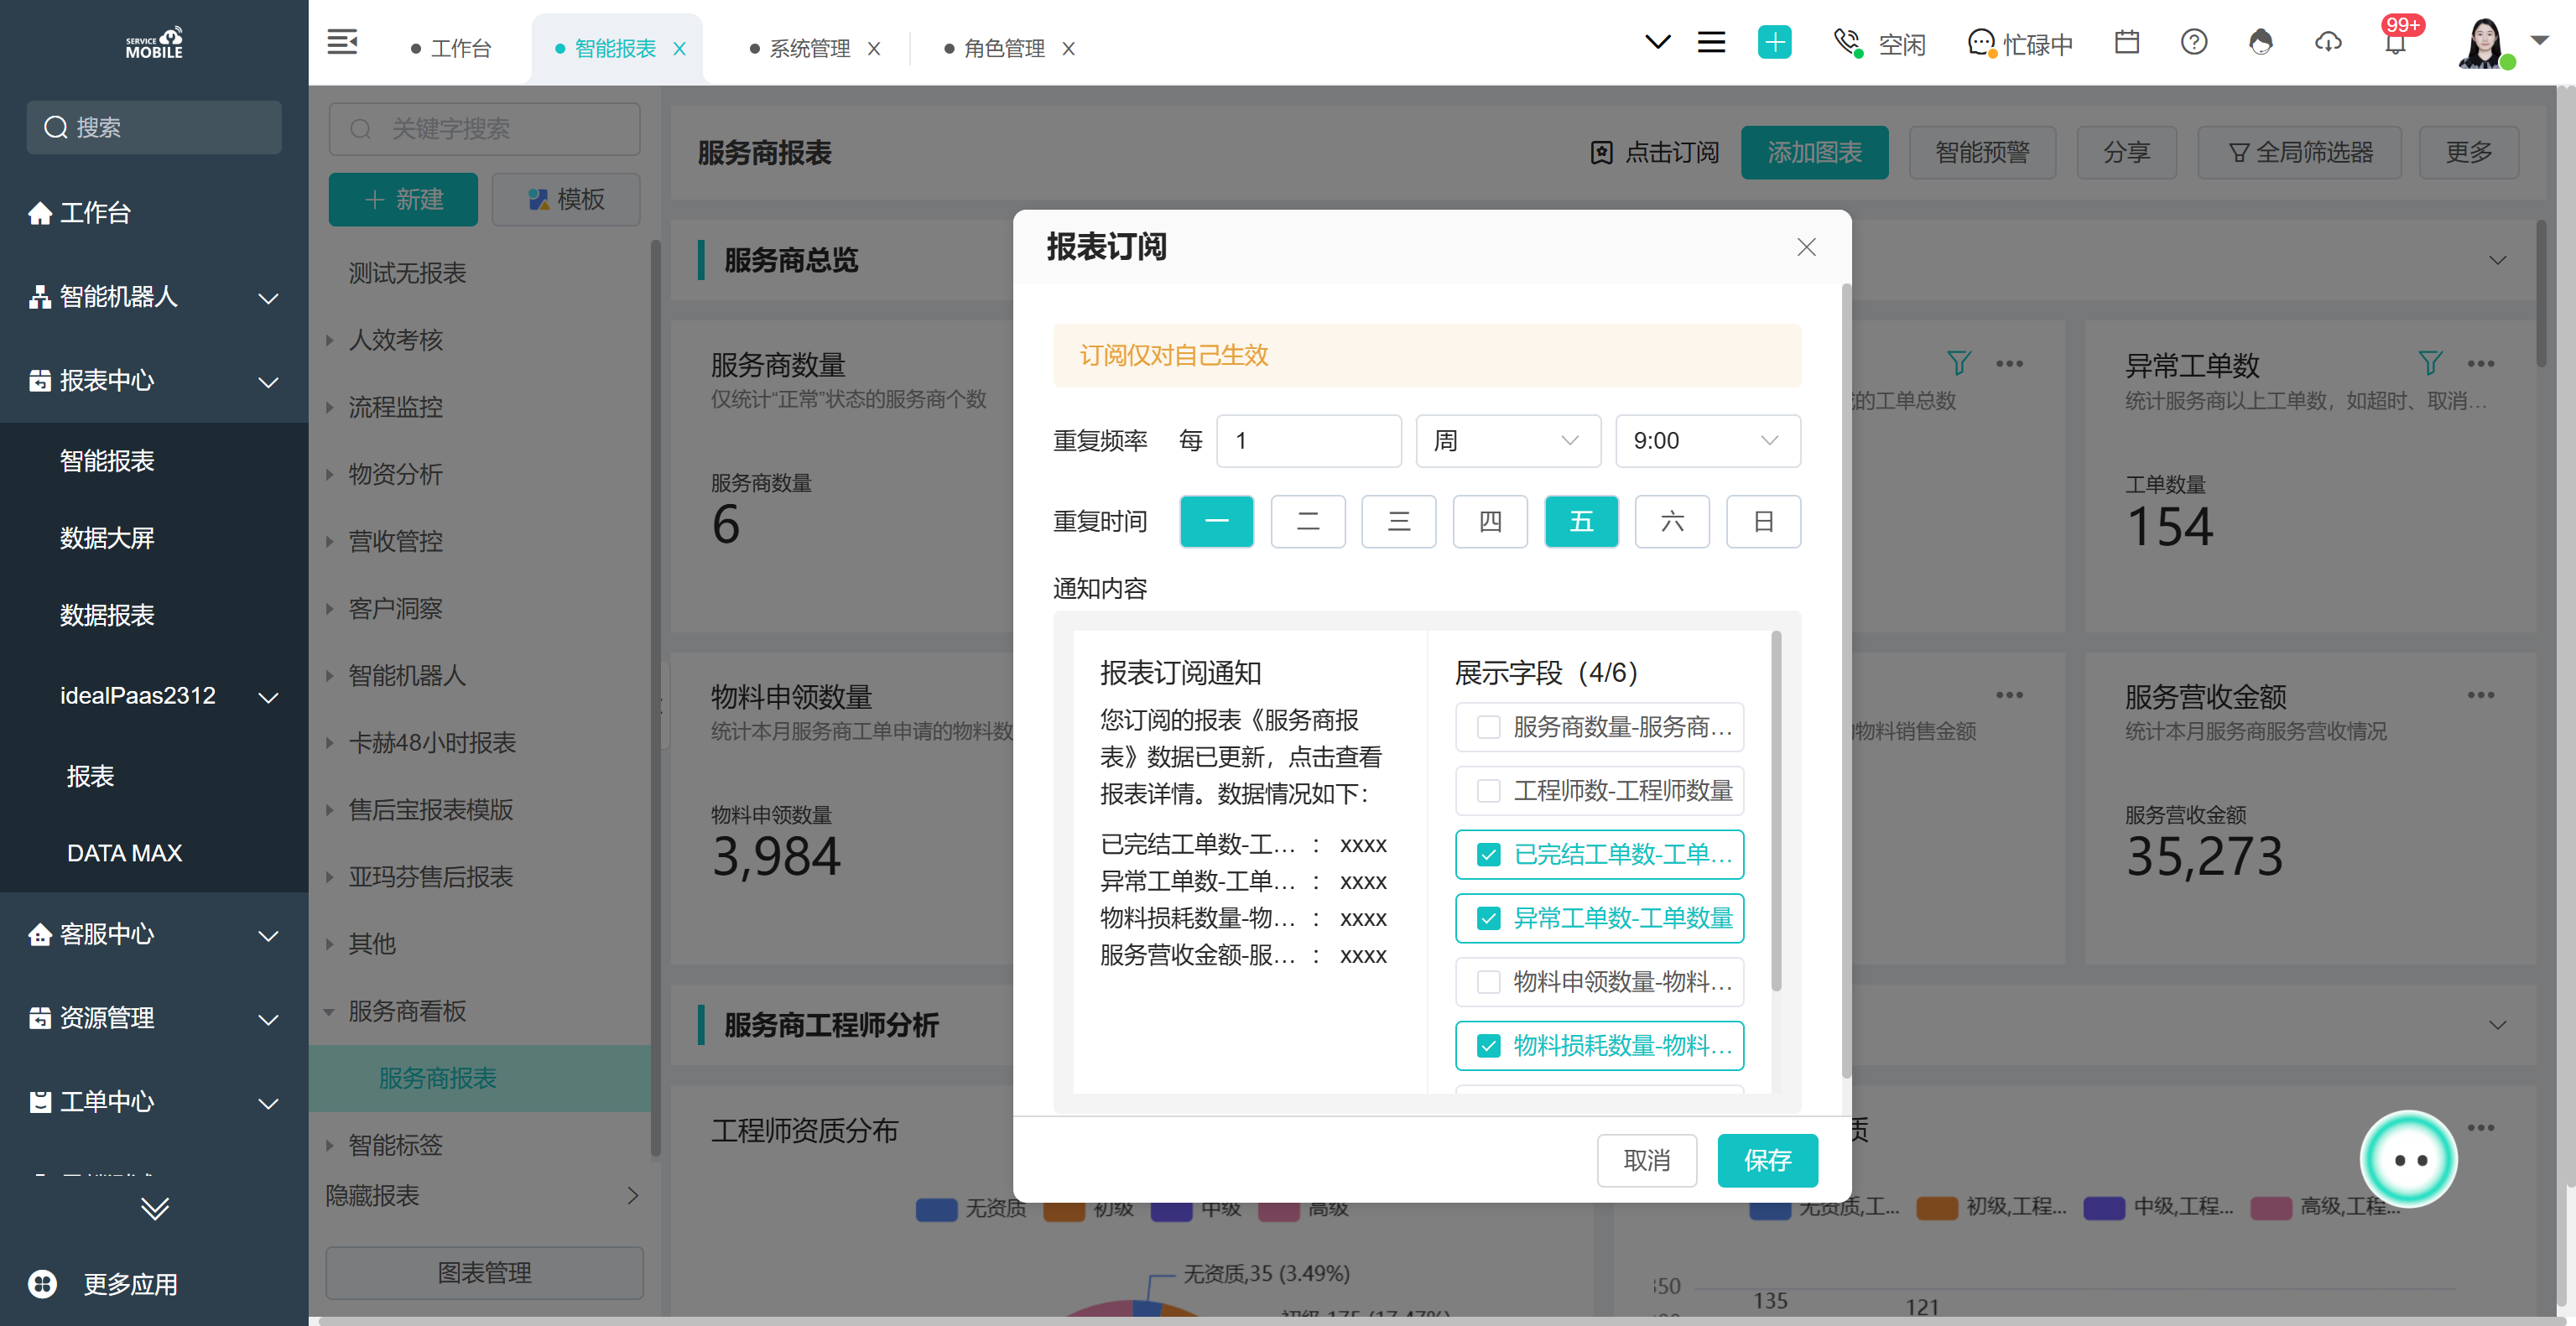Click the filter icon beside the partially hidden card
The height and width of the screenshot is (1326, 2576).
click(1959, 363)
